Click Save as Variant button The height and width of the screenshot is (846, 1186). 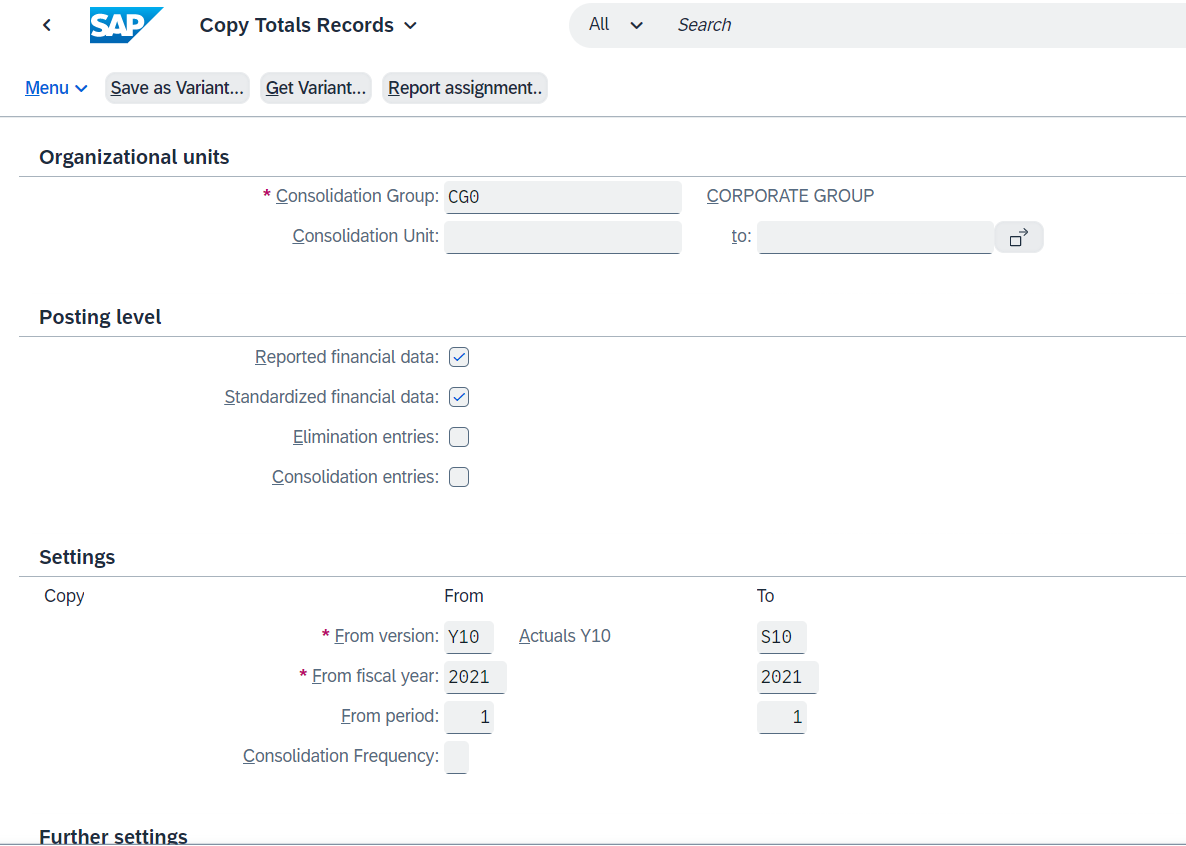pos(177,88)
